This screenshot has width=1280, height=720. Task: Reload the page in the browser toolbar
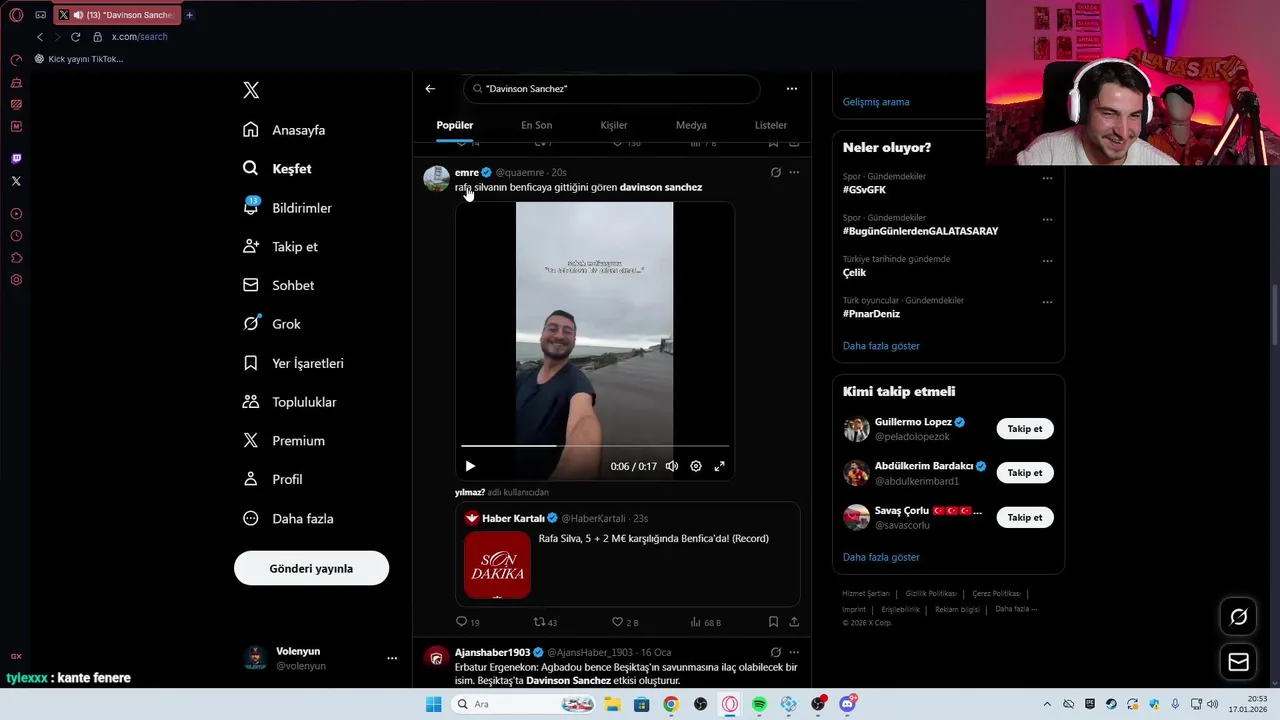tap(75, 37)
